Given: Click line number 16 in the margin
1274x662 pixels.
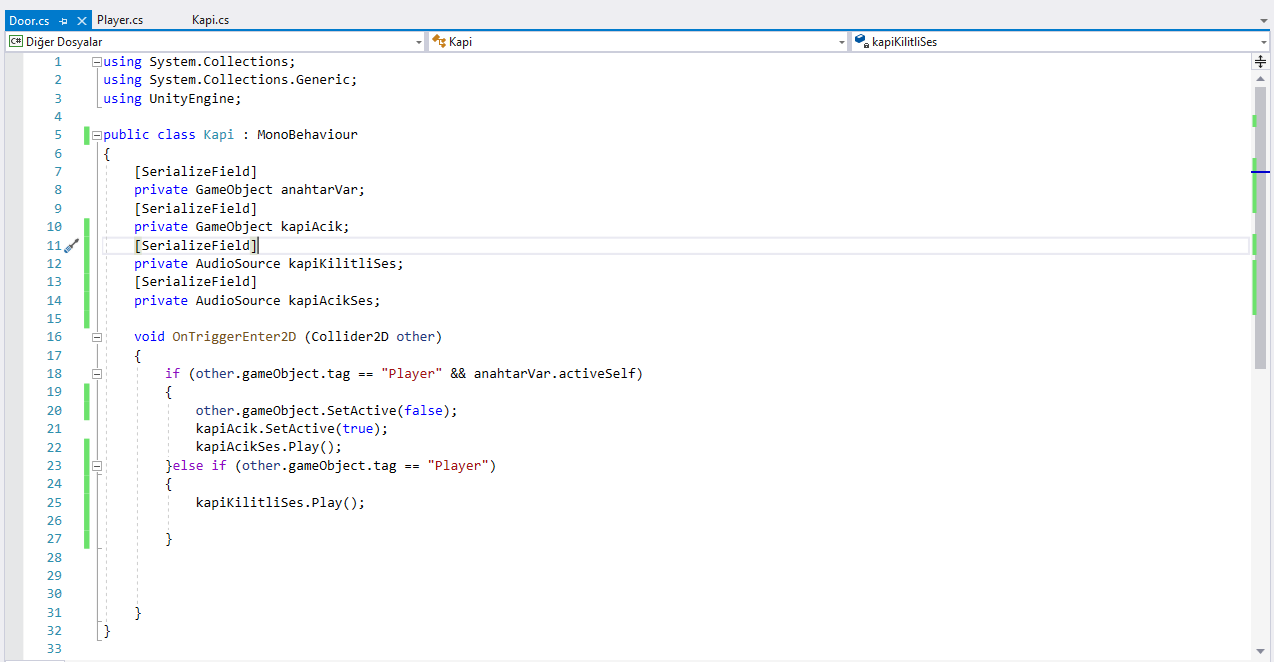Looking at the screenshot, I should point(53,337).
